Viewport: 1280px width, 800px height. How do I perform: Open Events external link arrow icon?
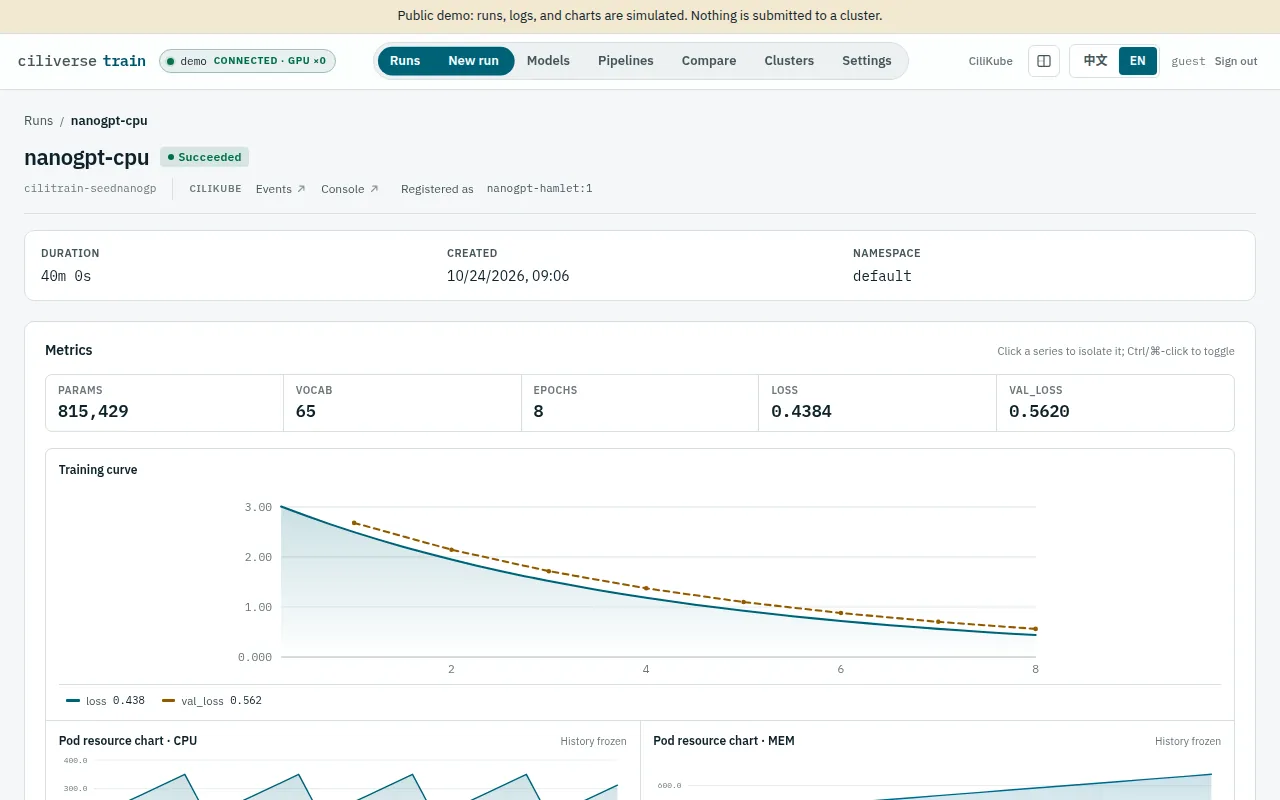301,189
